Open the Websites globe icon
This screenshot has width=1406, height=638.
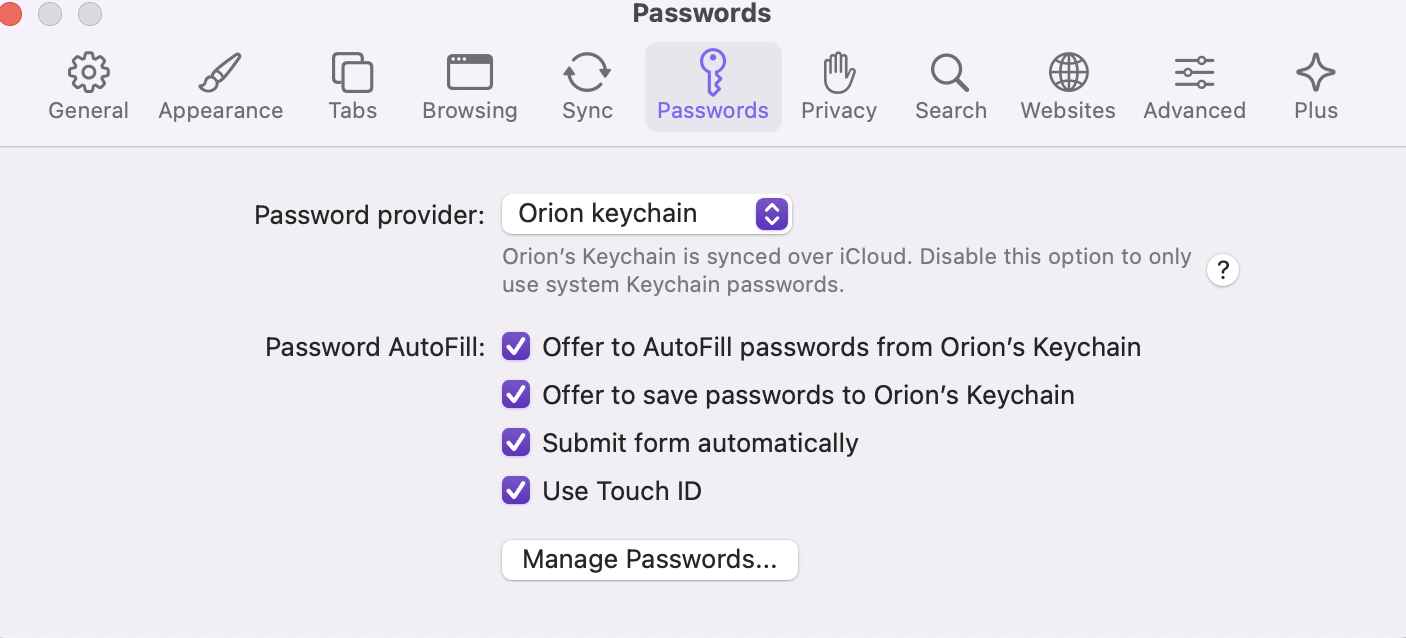[1068, 73]
